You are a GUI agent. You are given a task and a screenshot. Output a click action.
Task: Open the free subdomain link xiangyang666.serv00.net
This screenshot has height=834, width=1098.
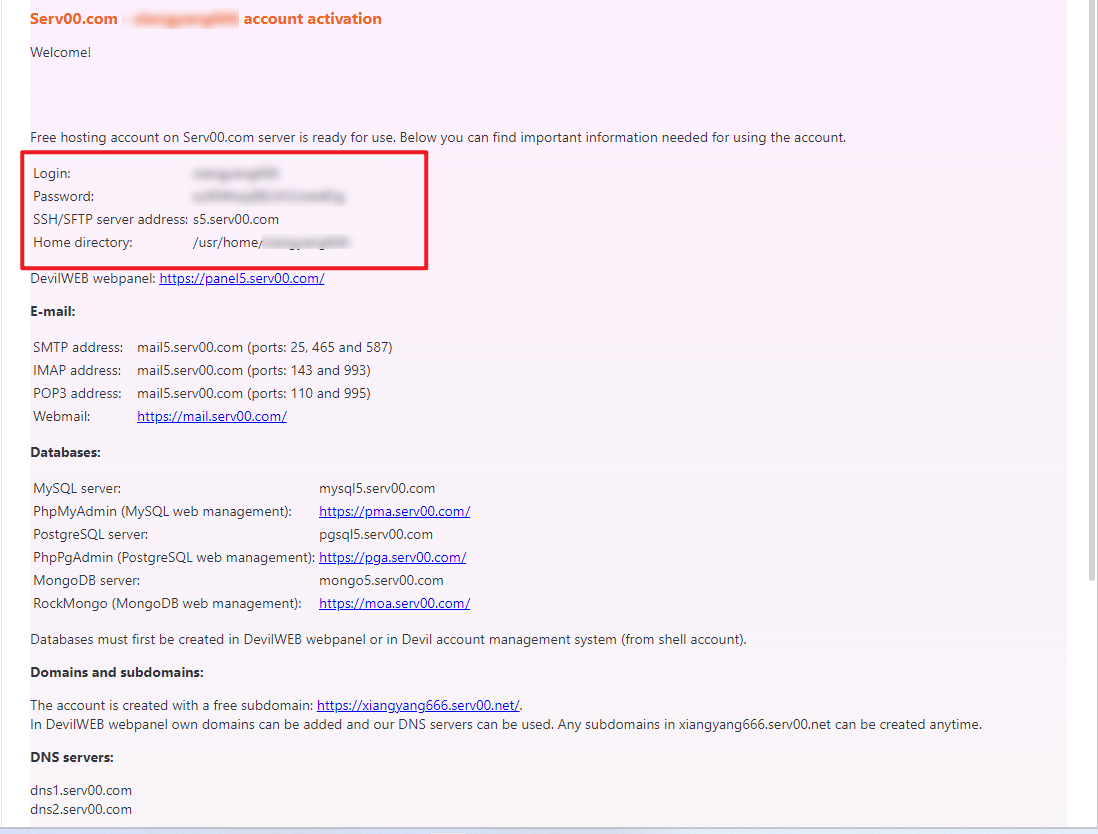(x=418, y=705)
